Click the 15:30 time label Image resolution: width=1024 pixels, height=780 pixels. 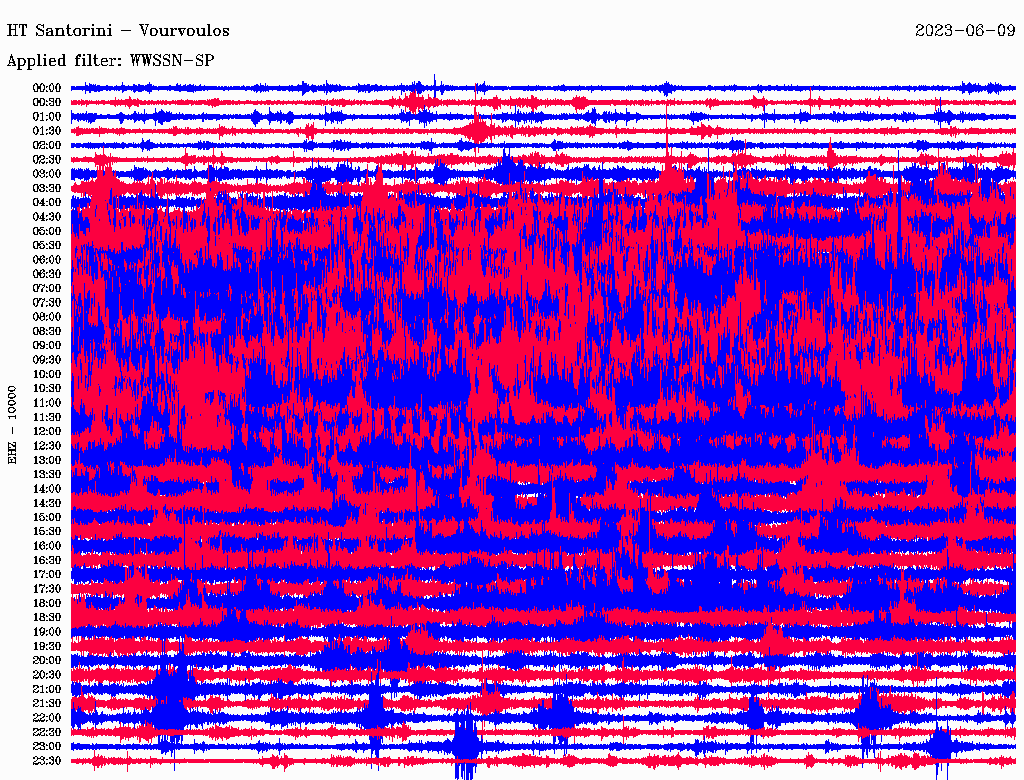pyautogui.click(x=47, y=532)
